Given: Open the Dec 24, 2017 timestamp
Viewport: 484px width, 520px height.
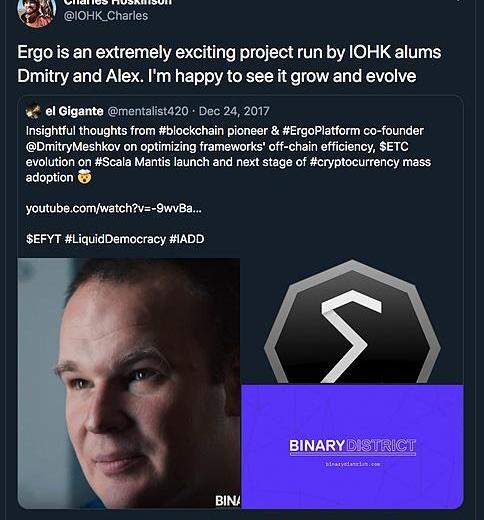Looking at the screenshot, I should tap(234, 111).
